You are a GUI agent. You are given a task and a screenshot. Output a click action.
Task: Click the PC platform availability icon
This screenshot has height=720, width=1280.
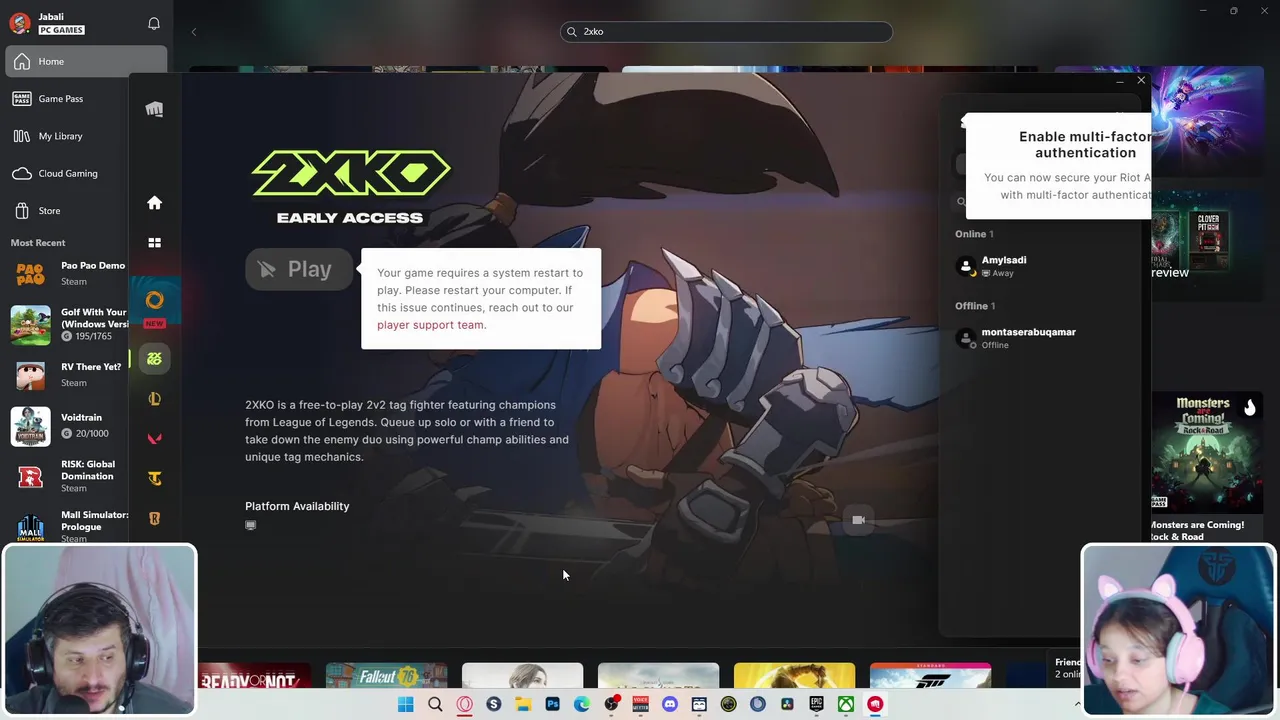(x=250, y=525)
